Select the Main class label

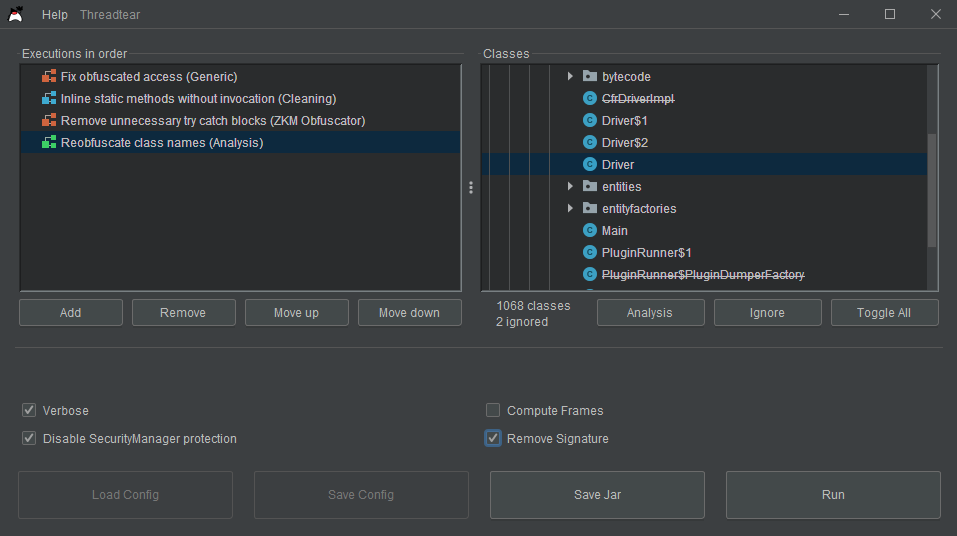click(x=615, y=230)
